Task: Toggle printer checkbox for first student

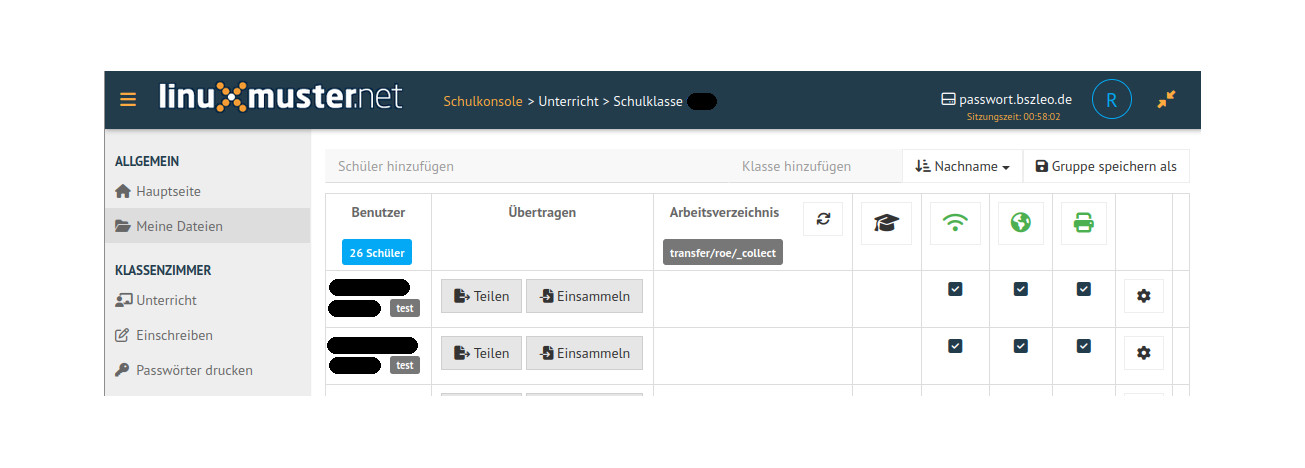Action: point(1083,289)
